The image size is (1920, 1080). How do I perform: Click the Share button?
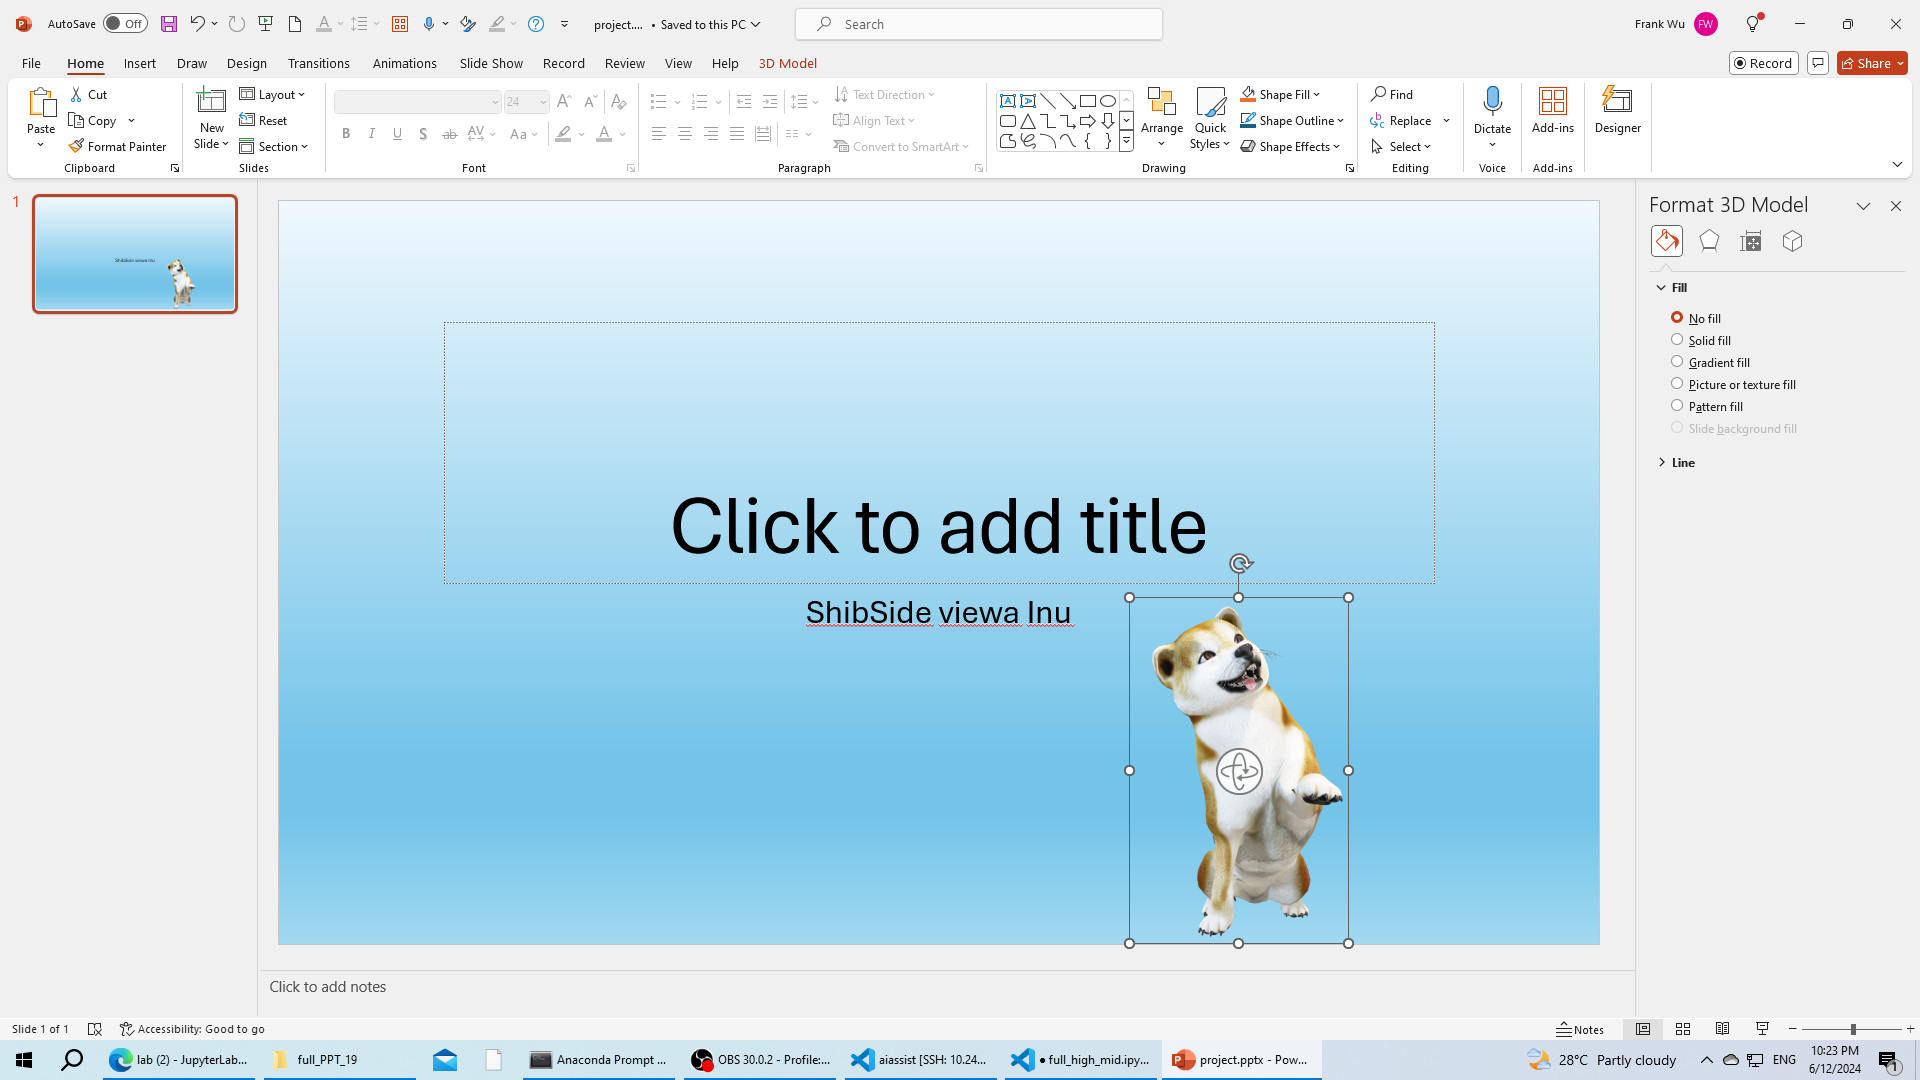point(1872,63)
